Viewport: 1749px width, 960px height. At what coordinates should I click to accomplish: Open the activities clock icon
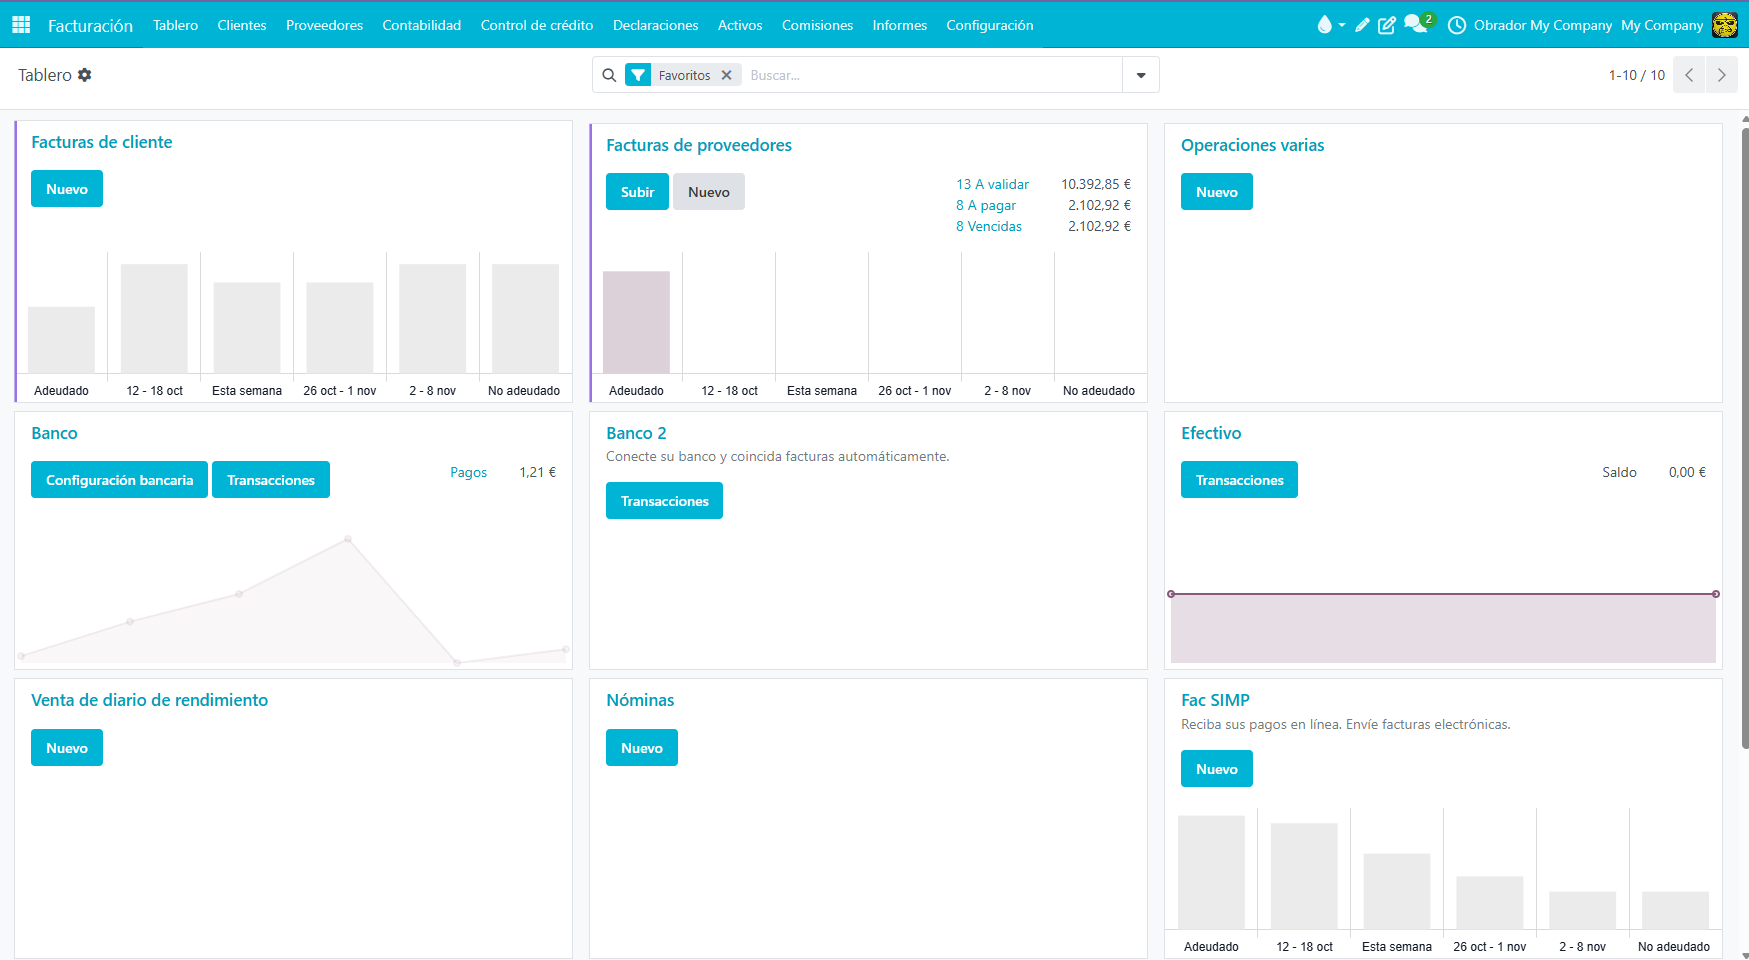click(x=1457, y=25)
